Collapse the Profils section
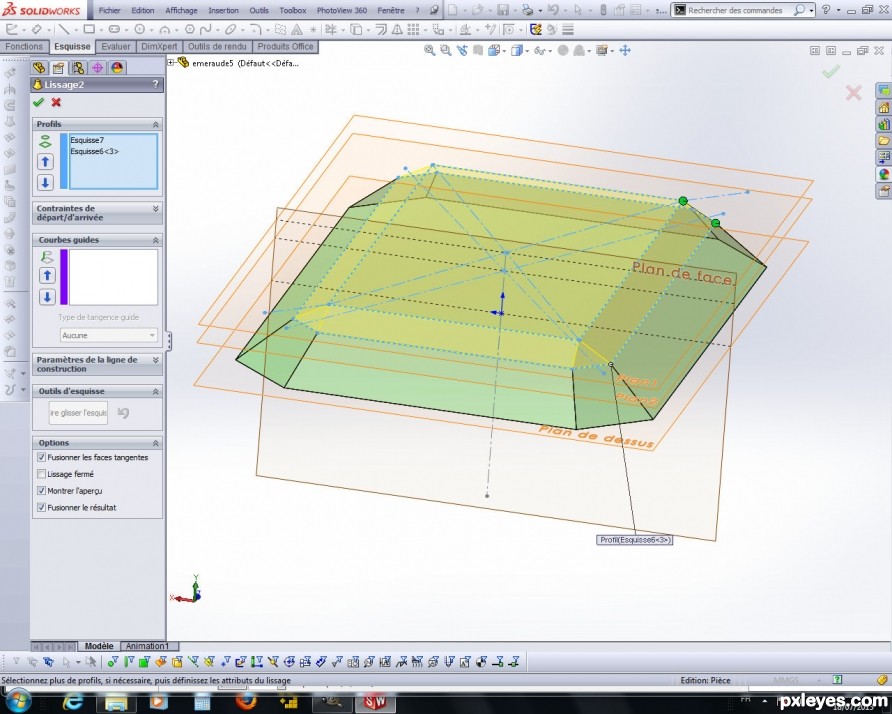The height and width of the screenshot is (714, 892). [x=155, y=124]
